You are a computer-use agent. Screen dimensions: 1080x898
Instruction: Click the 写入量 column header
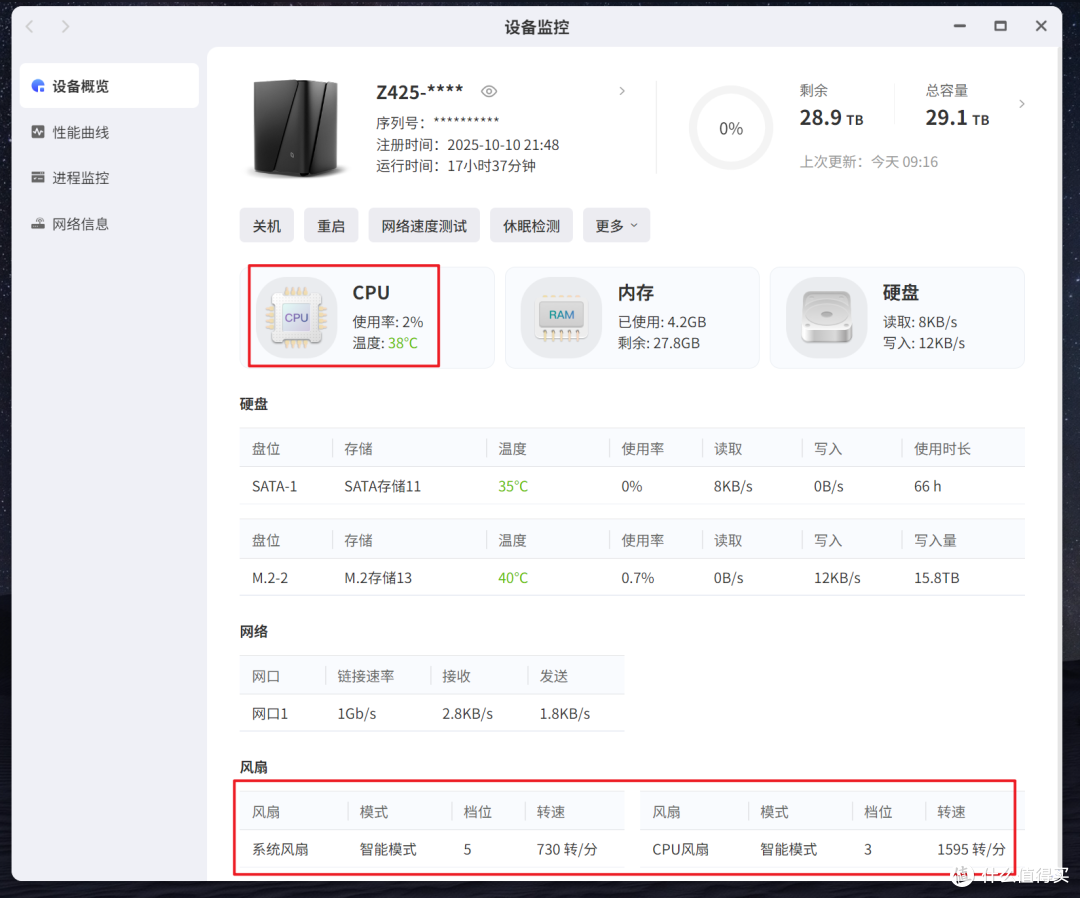935,541
